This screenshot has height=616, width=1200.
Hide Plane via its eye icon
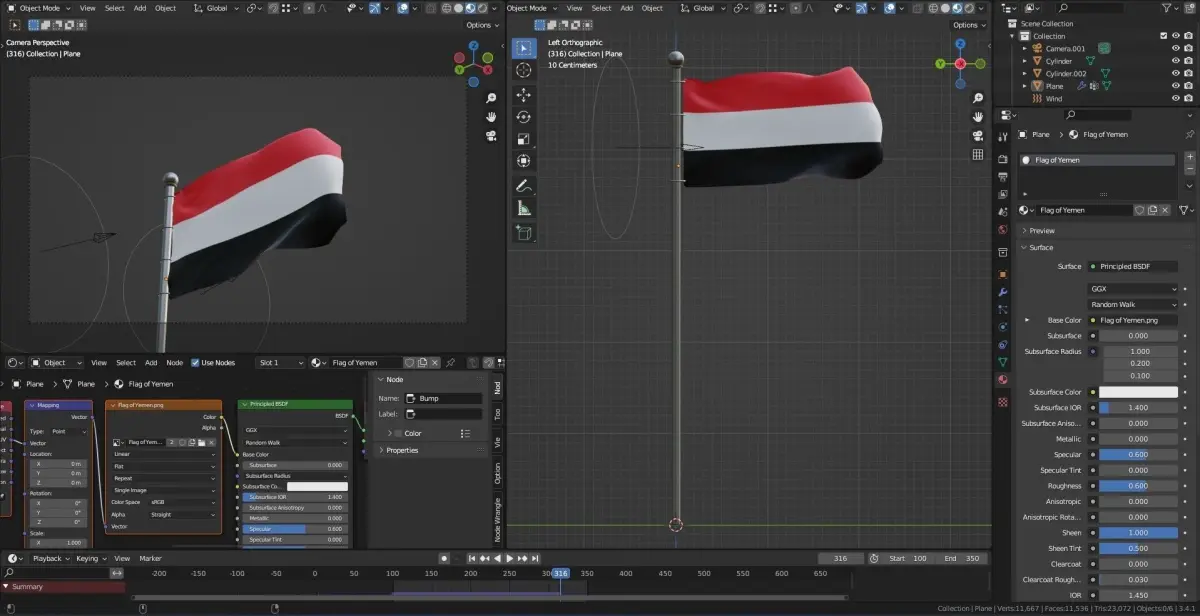click(1175, 86)
